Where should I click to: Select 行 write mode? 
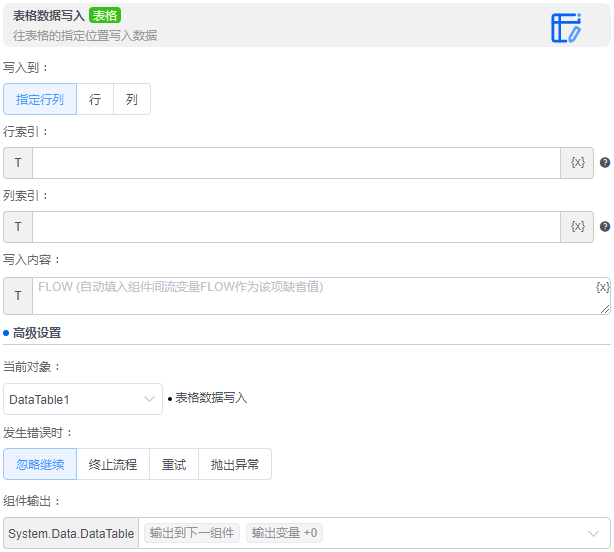point(95,99)
